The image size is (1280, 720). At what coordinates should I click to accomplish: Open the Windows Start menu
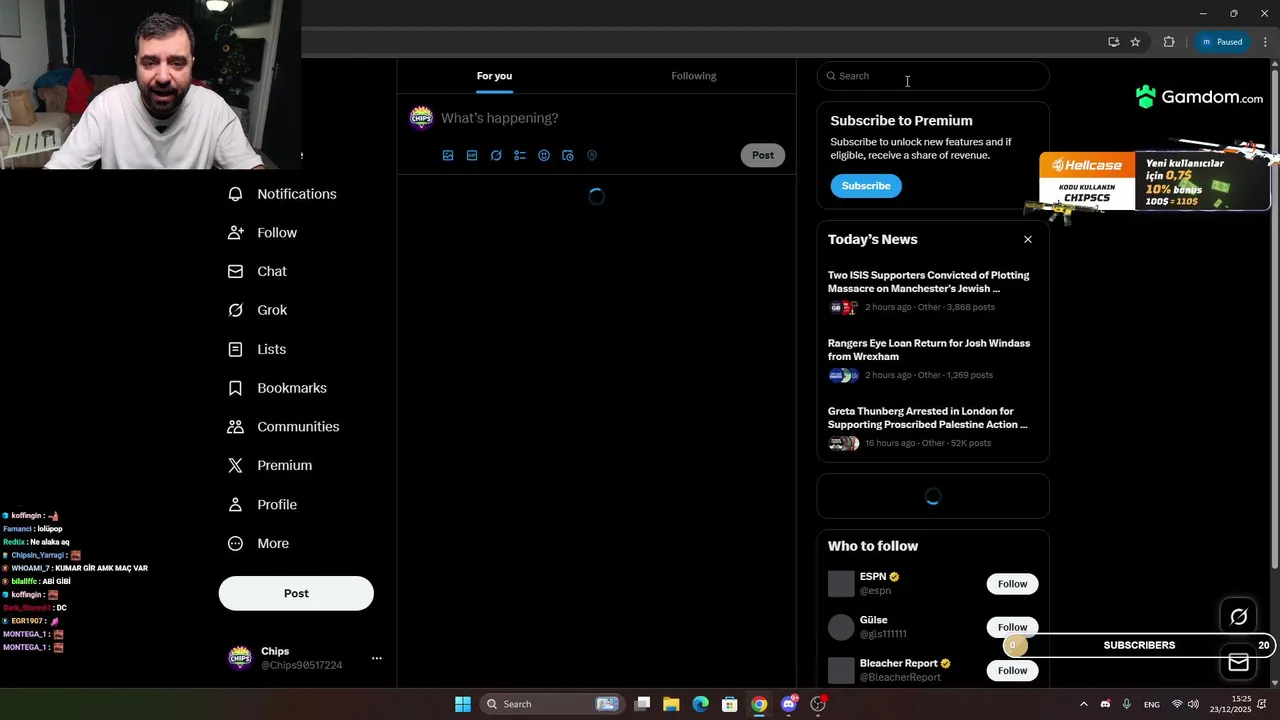[x=463, y=704]
